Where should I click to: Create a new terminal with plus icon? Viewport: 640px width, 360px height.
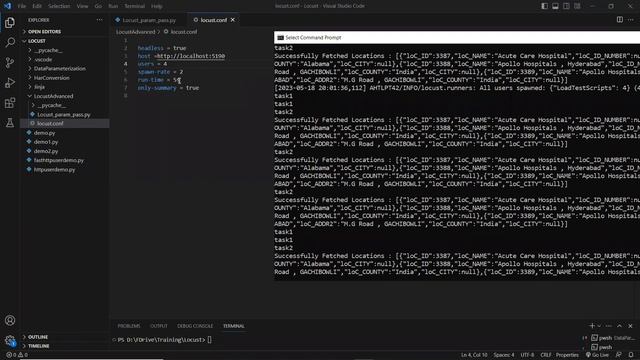(592, 326)
